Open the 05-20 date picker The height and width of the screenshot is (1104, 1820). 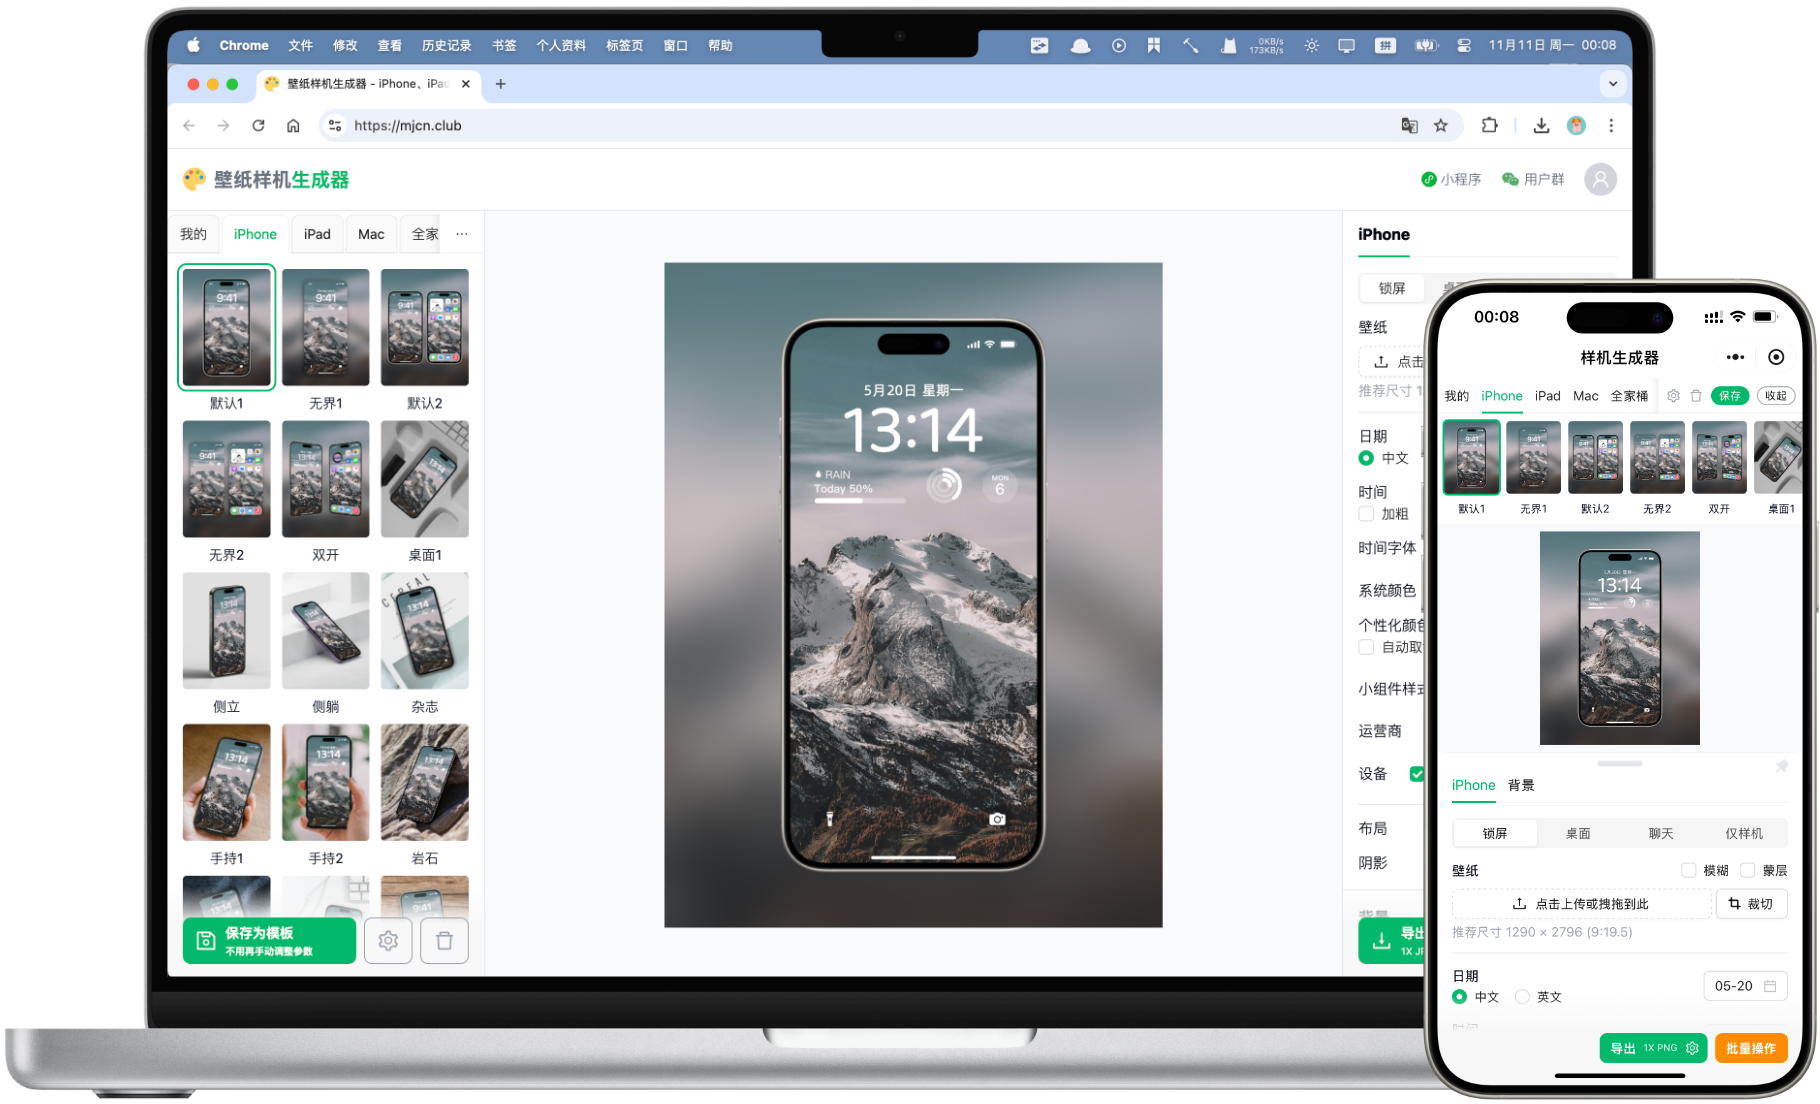pos(1744,986)
